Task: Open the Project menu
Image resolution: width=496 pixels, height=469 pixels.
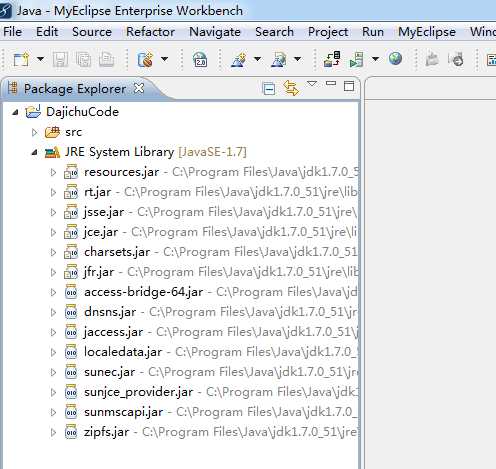Action: 328,32
